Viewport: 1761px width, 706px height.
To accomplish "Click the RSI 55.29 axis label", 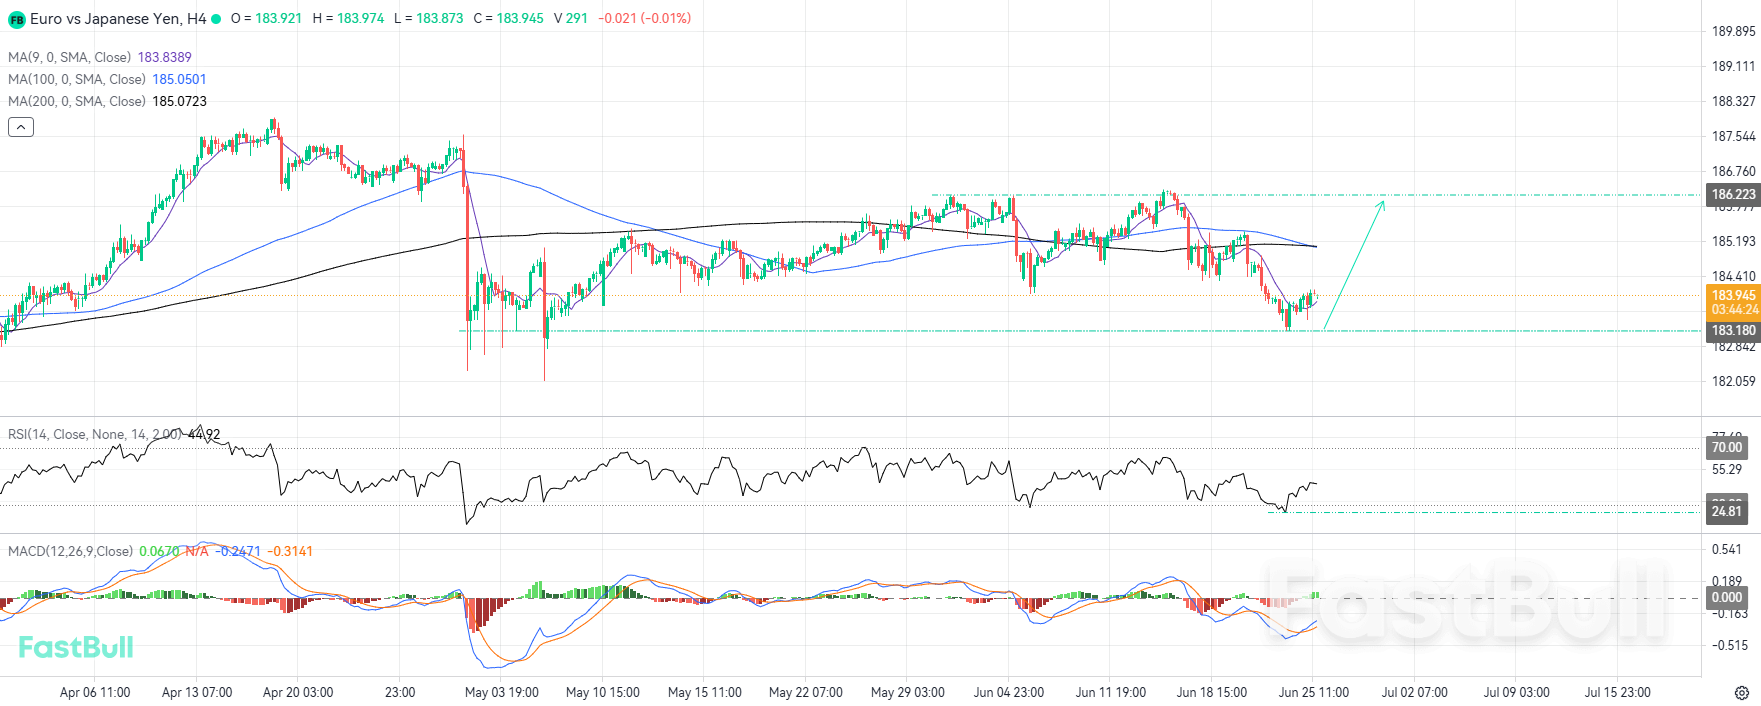I will click(x=1727, y=469).
